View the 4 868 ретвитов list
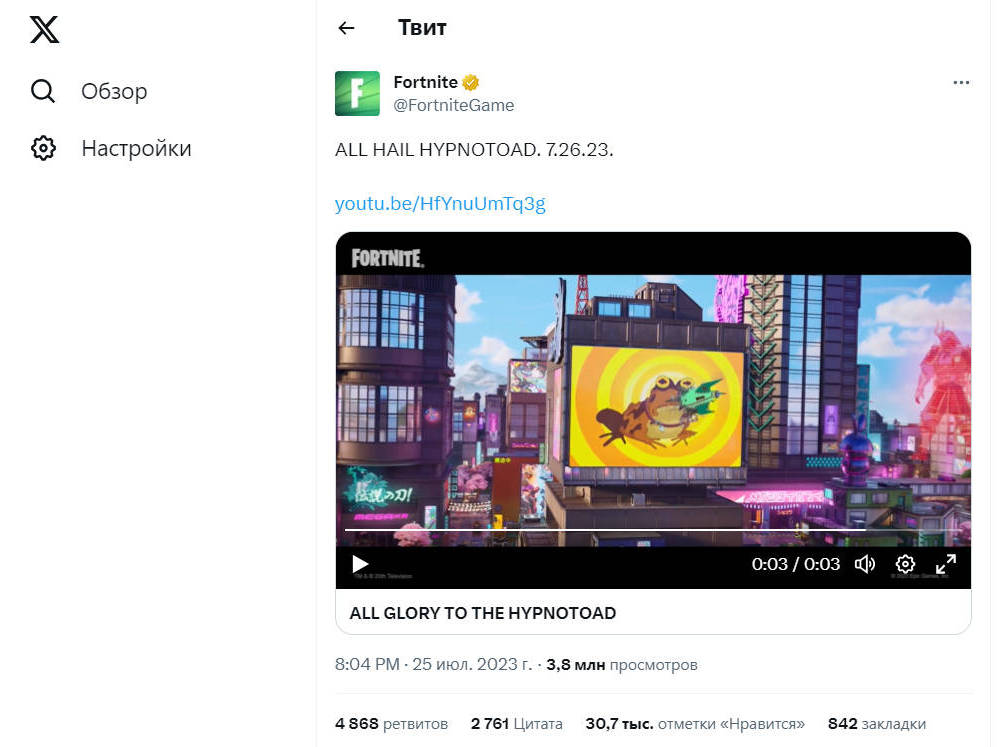Viewport: 1000px width, 747px height. pyautogui.click(x=391, y=724)
